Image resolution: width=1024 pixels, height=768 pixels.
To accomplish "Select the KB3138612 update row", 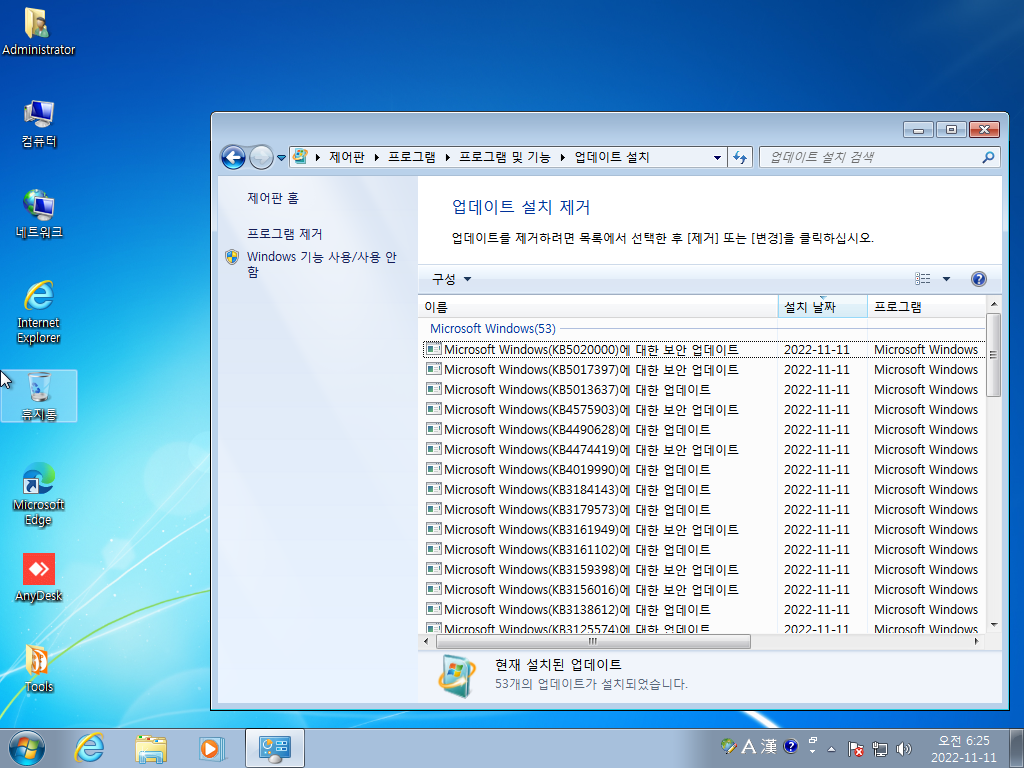I will coord(703,610).
